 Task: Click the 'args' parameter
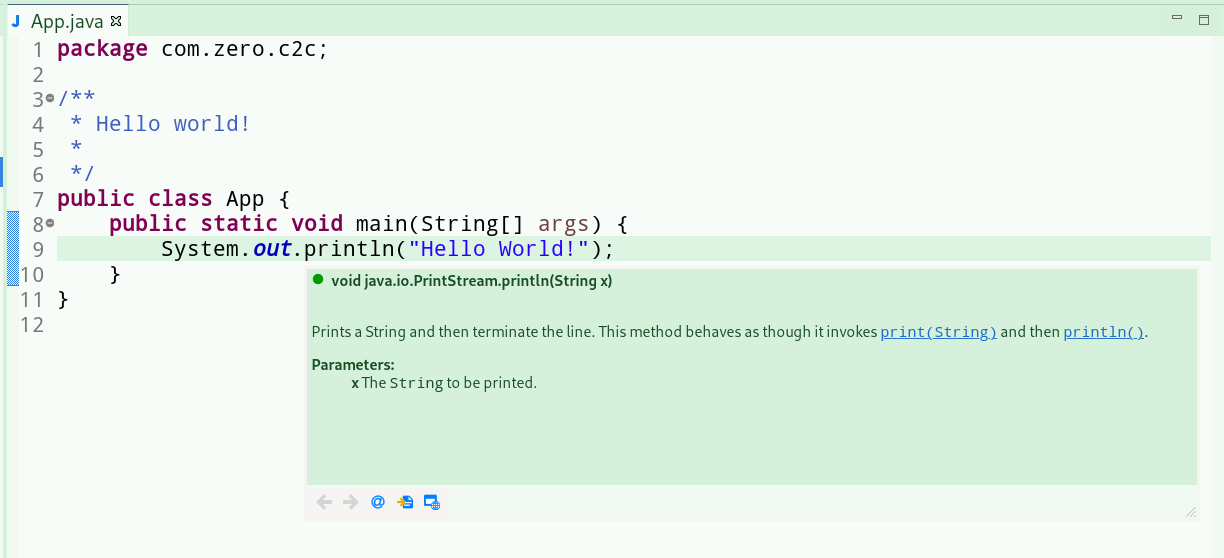click(x=564, y=224)
